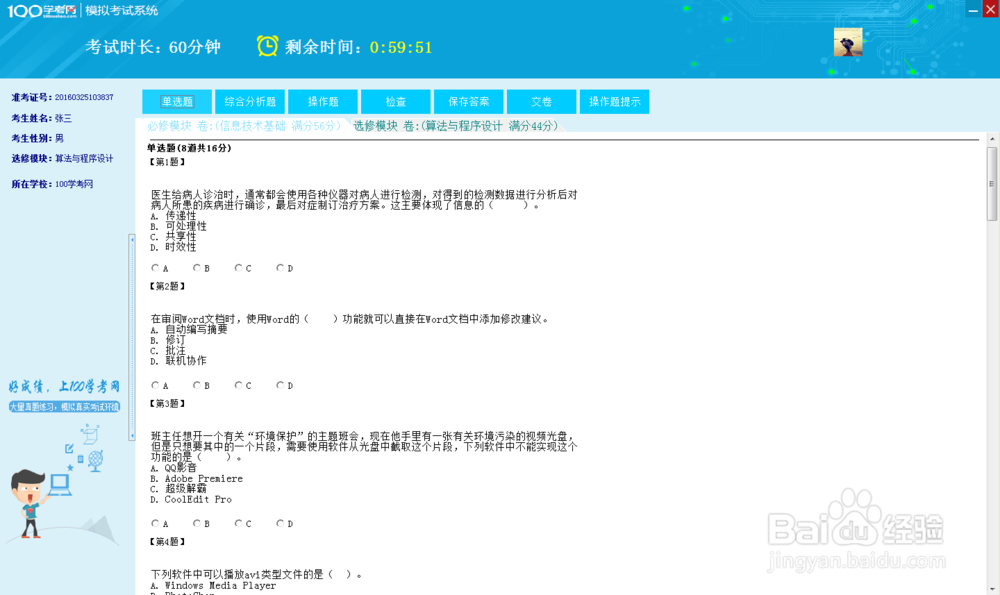The height and width of the screenshot is (595, 1000).
Task: Close the exam system window
Action: [990, 9]
